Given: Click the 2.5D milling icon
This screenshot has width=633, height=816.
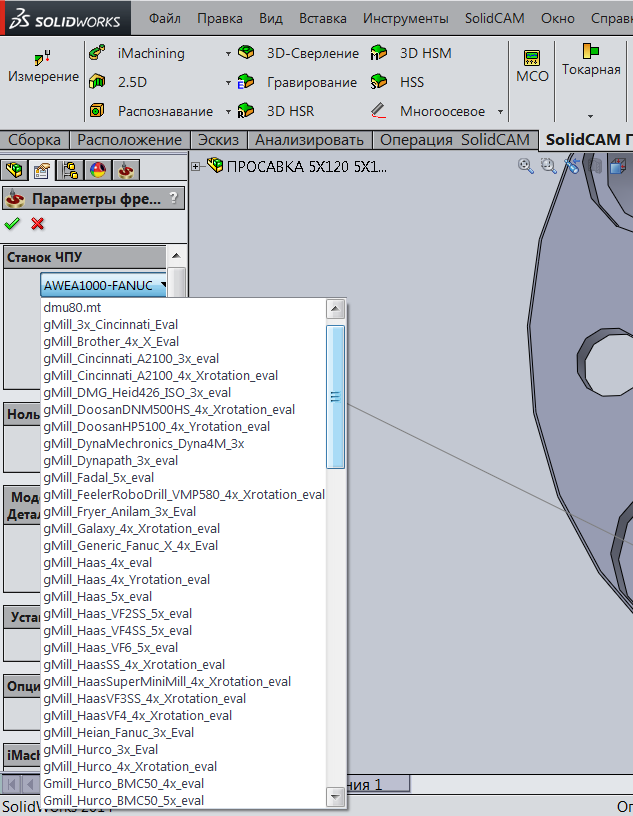Looking at the screenshot, I should pos(97,82).
